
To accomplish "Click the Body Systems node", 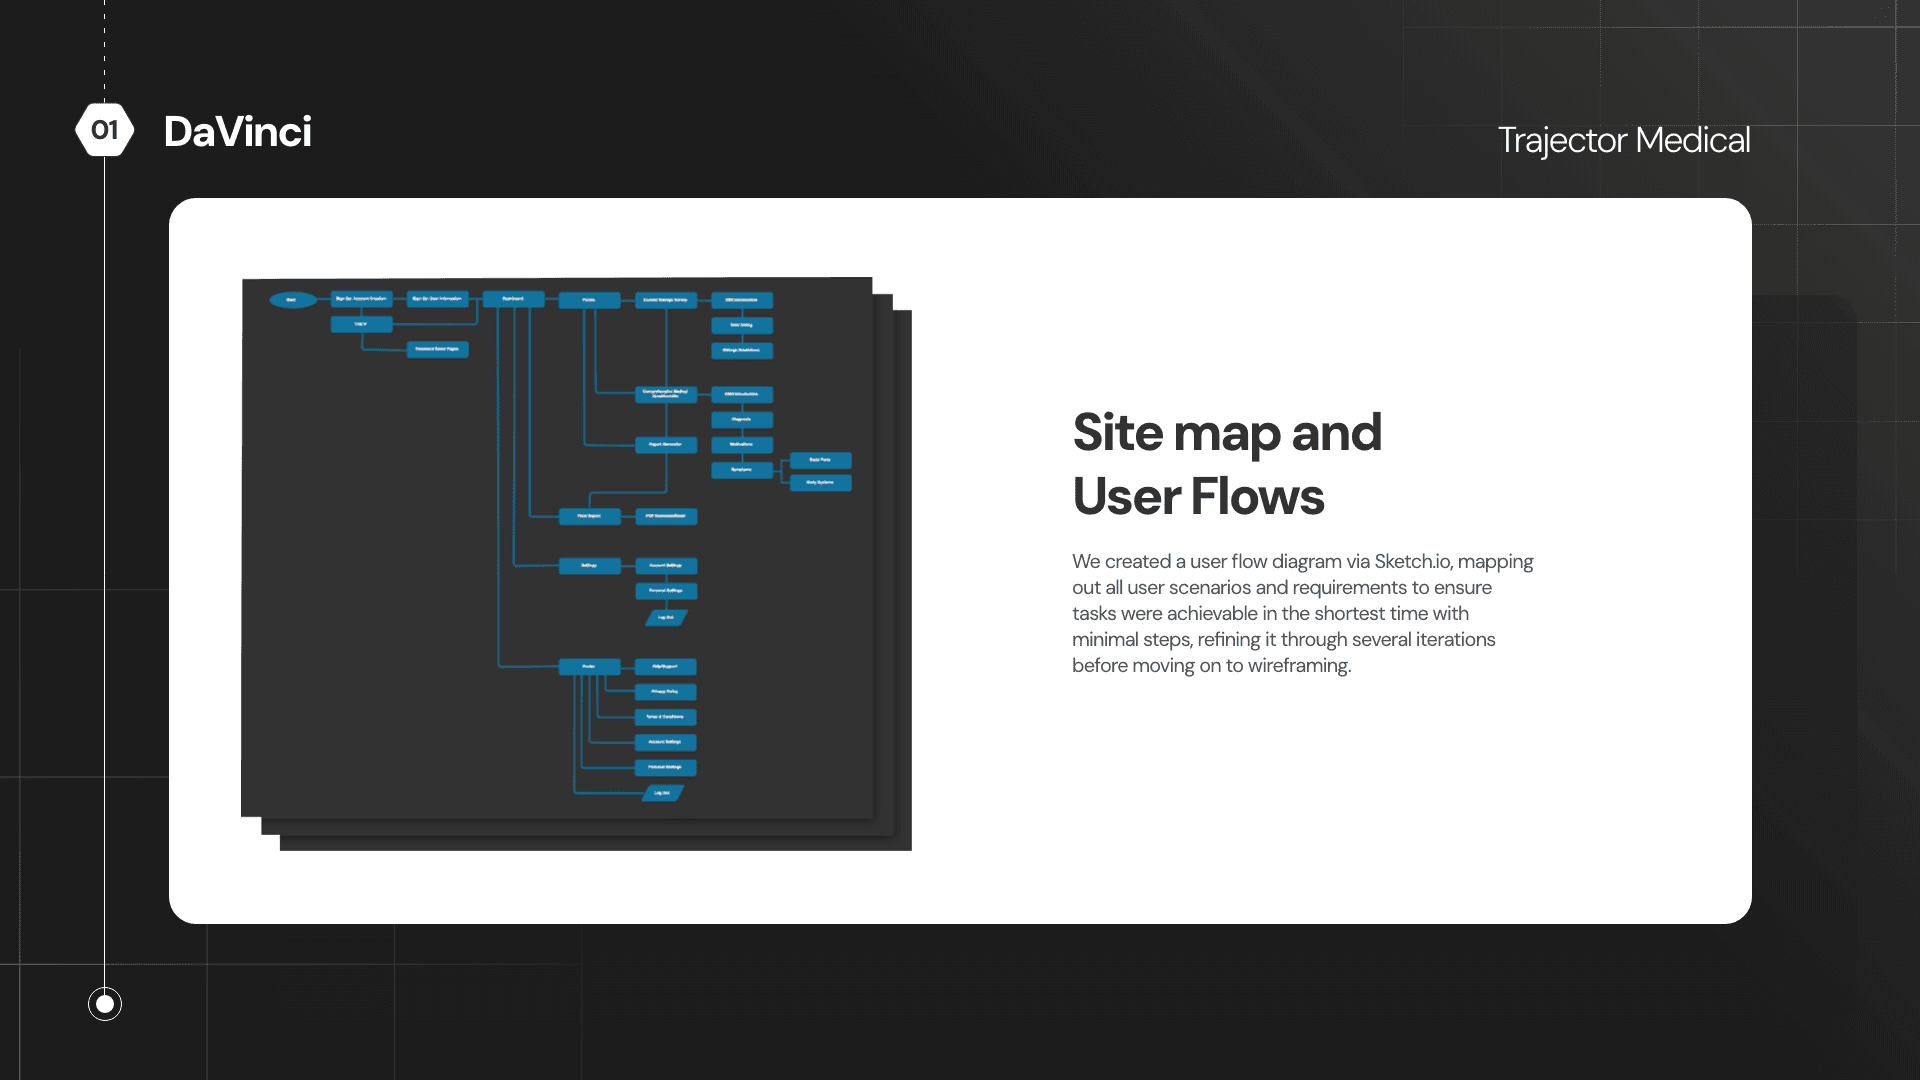I will [821, 482].
